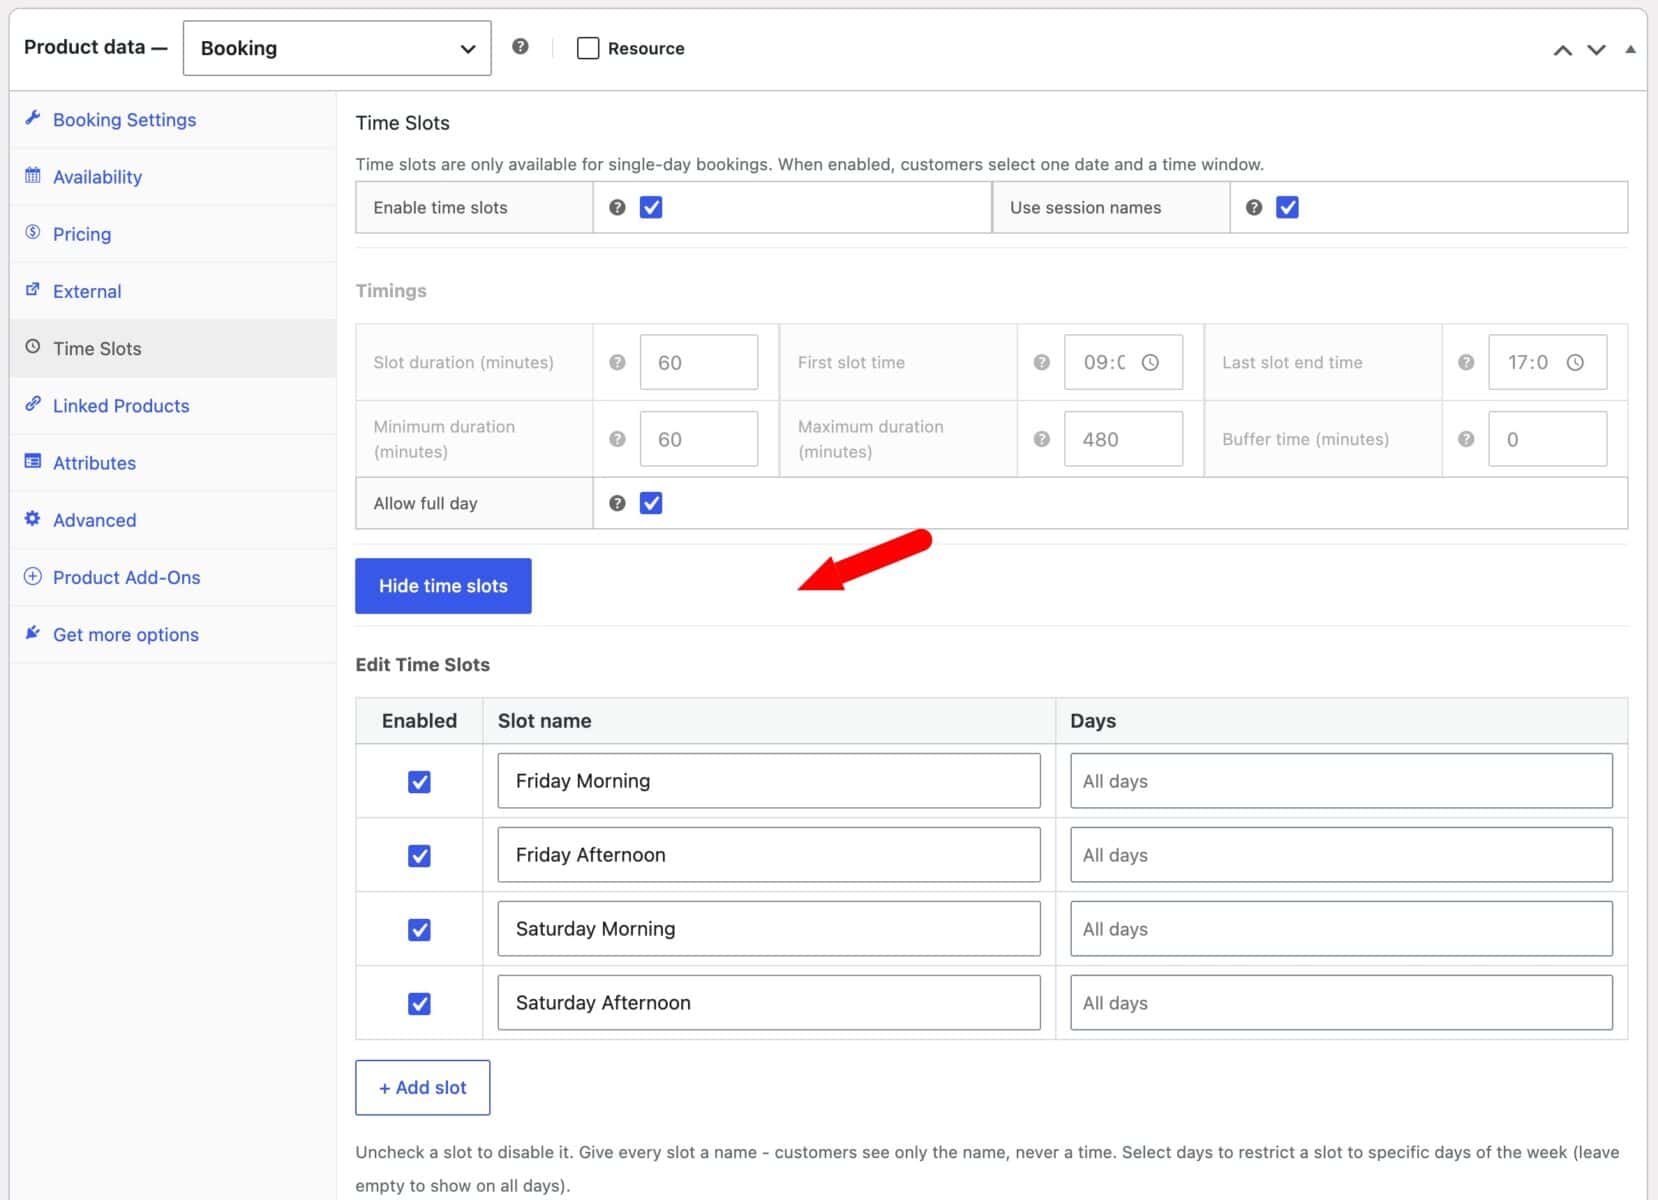Open the Booking product type dropdown
The height and width of the screenshot is (1200, 1658).
(337, 48)
